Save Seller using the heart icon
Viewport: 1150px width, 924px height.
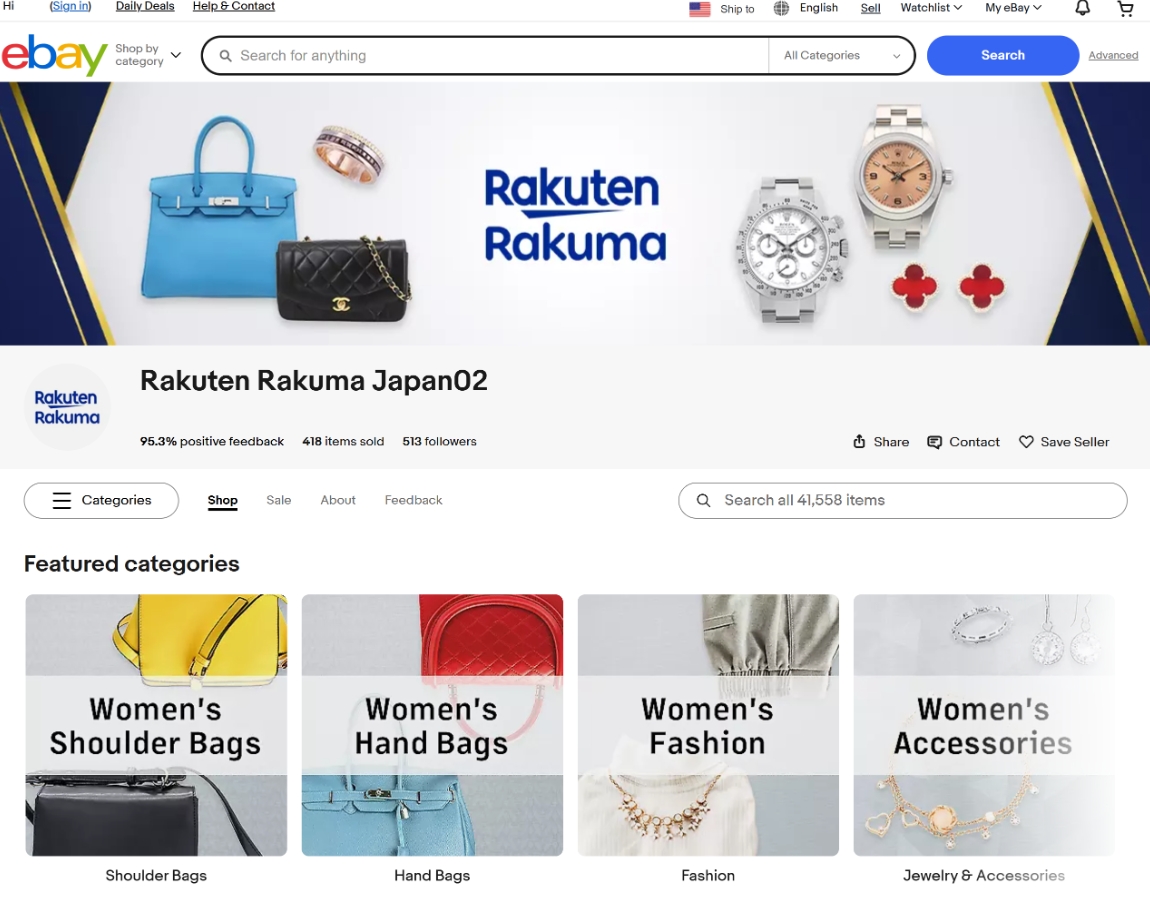1026,442
